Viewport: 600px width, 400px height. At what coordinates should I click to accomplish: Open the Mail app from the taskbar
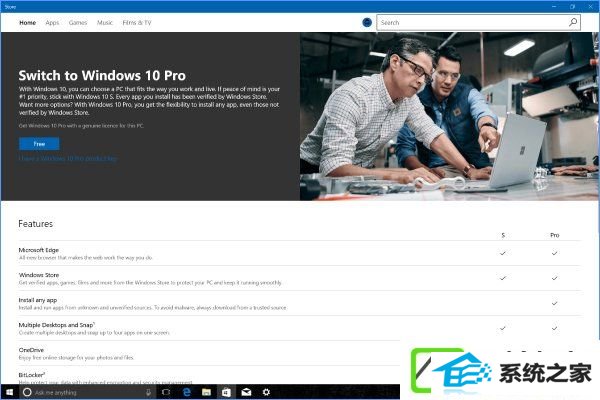[x=246, y=392]
